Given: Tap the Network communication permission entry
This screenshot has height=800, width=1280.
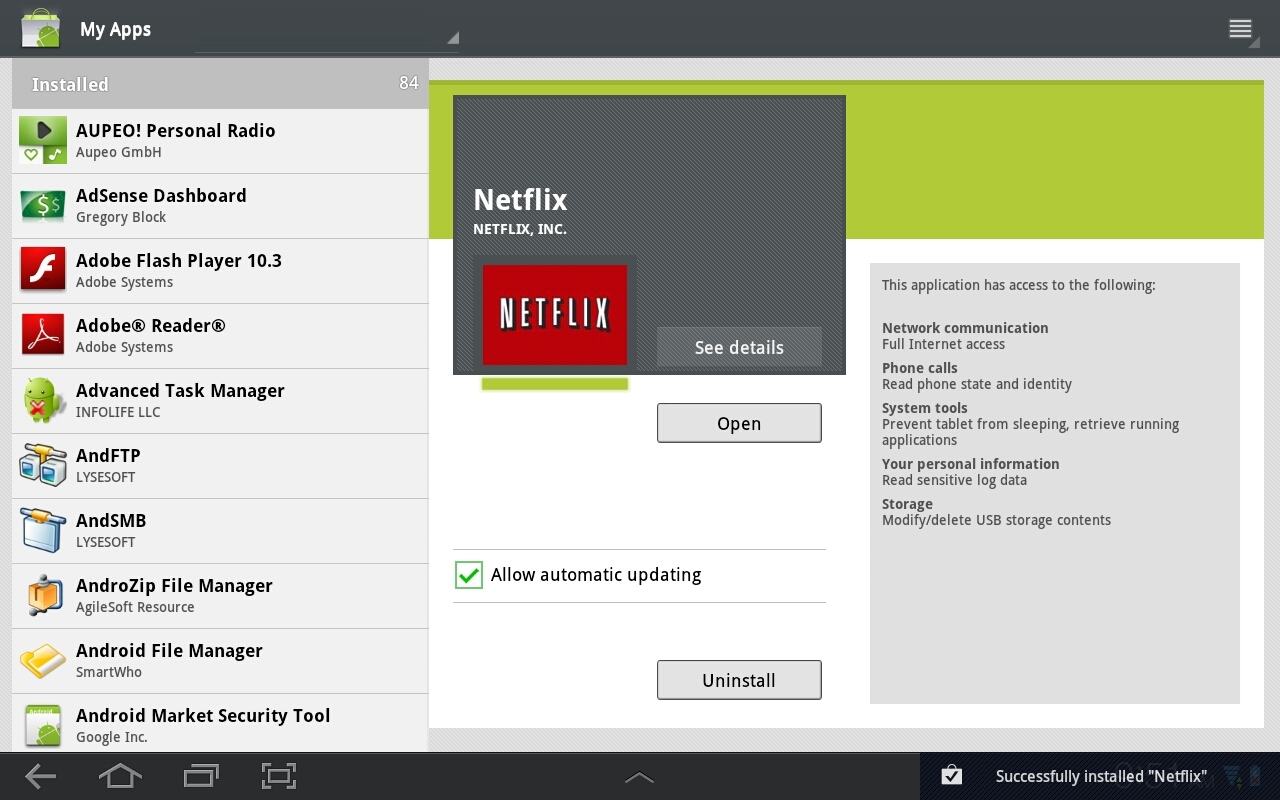Looking at the screenshot, I should [x=965, y=336].
